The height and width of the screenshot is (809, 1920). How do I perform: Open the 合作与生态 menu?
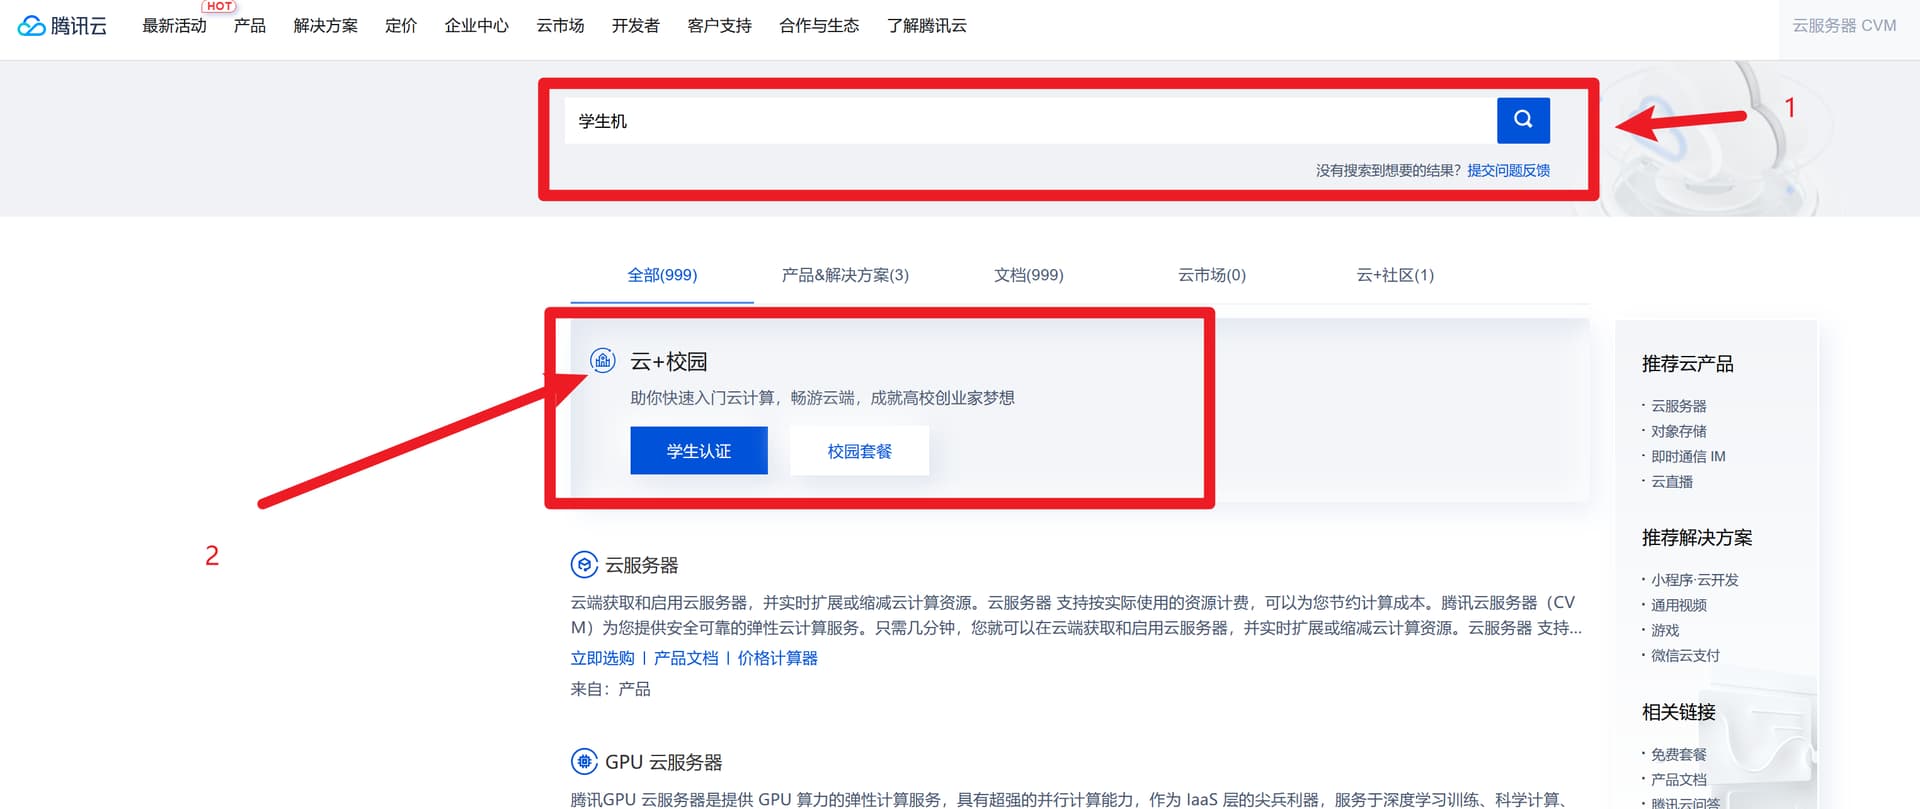[819, 26]
